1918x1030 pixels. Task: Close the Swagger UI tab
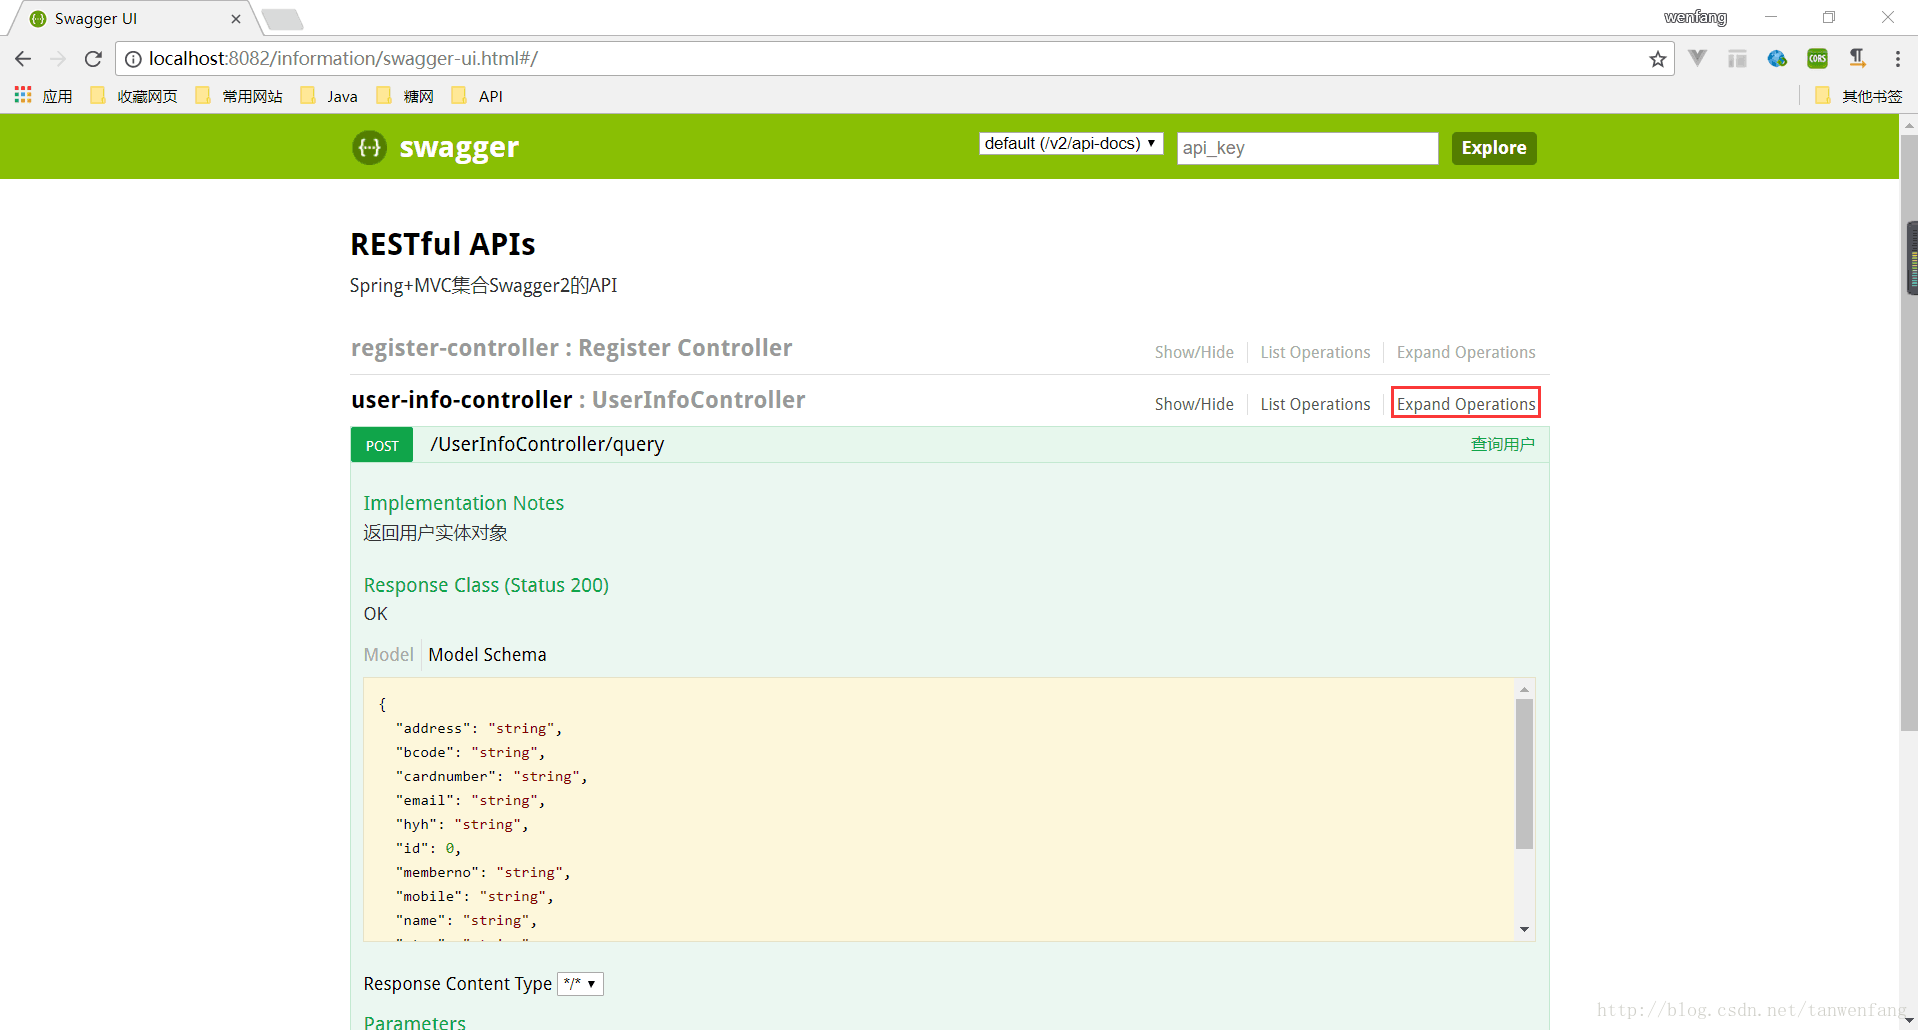236,18
